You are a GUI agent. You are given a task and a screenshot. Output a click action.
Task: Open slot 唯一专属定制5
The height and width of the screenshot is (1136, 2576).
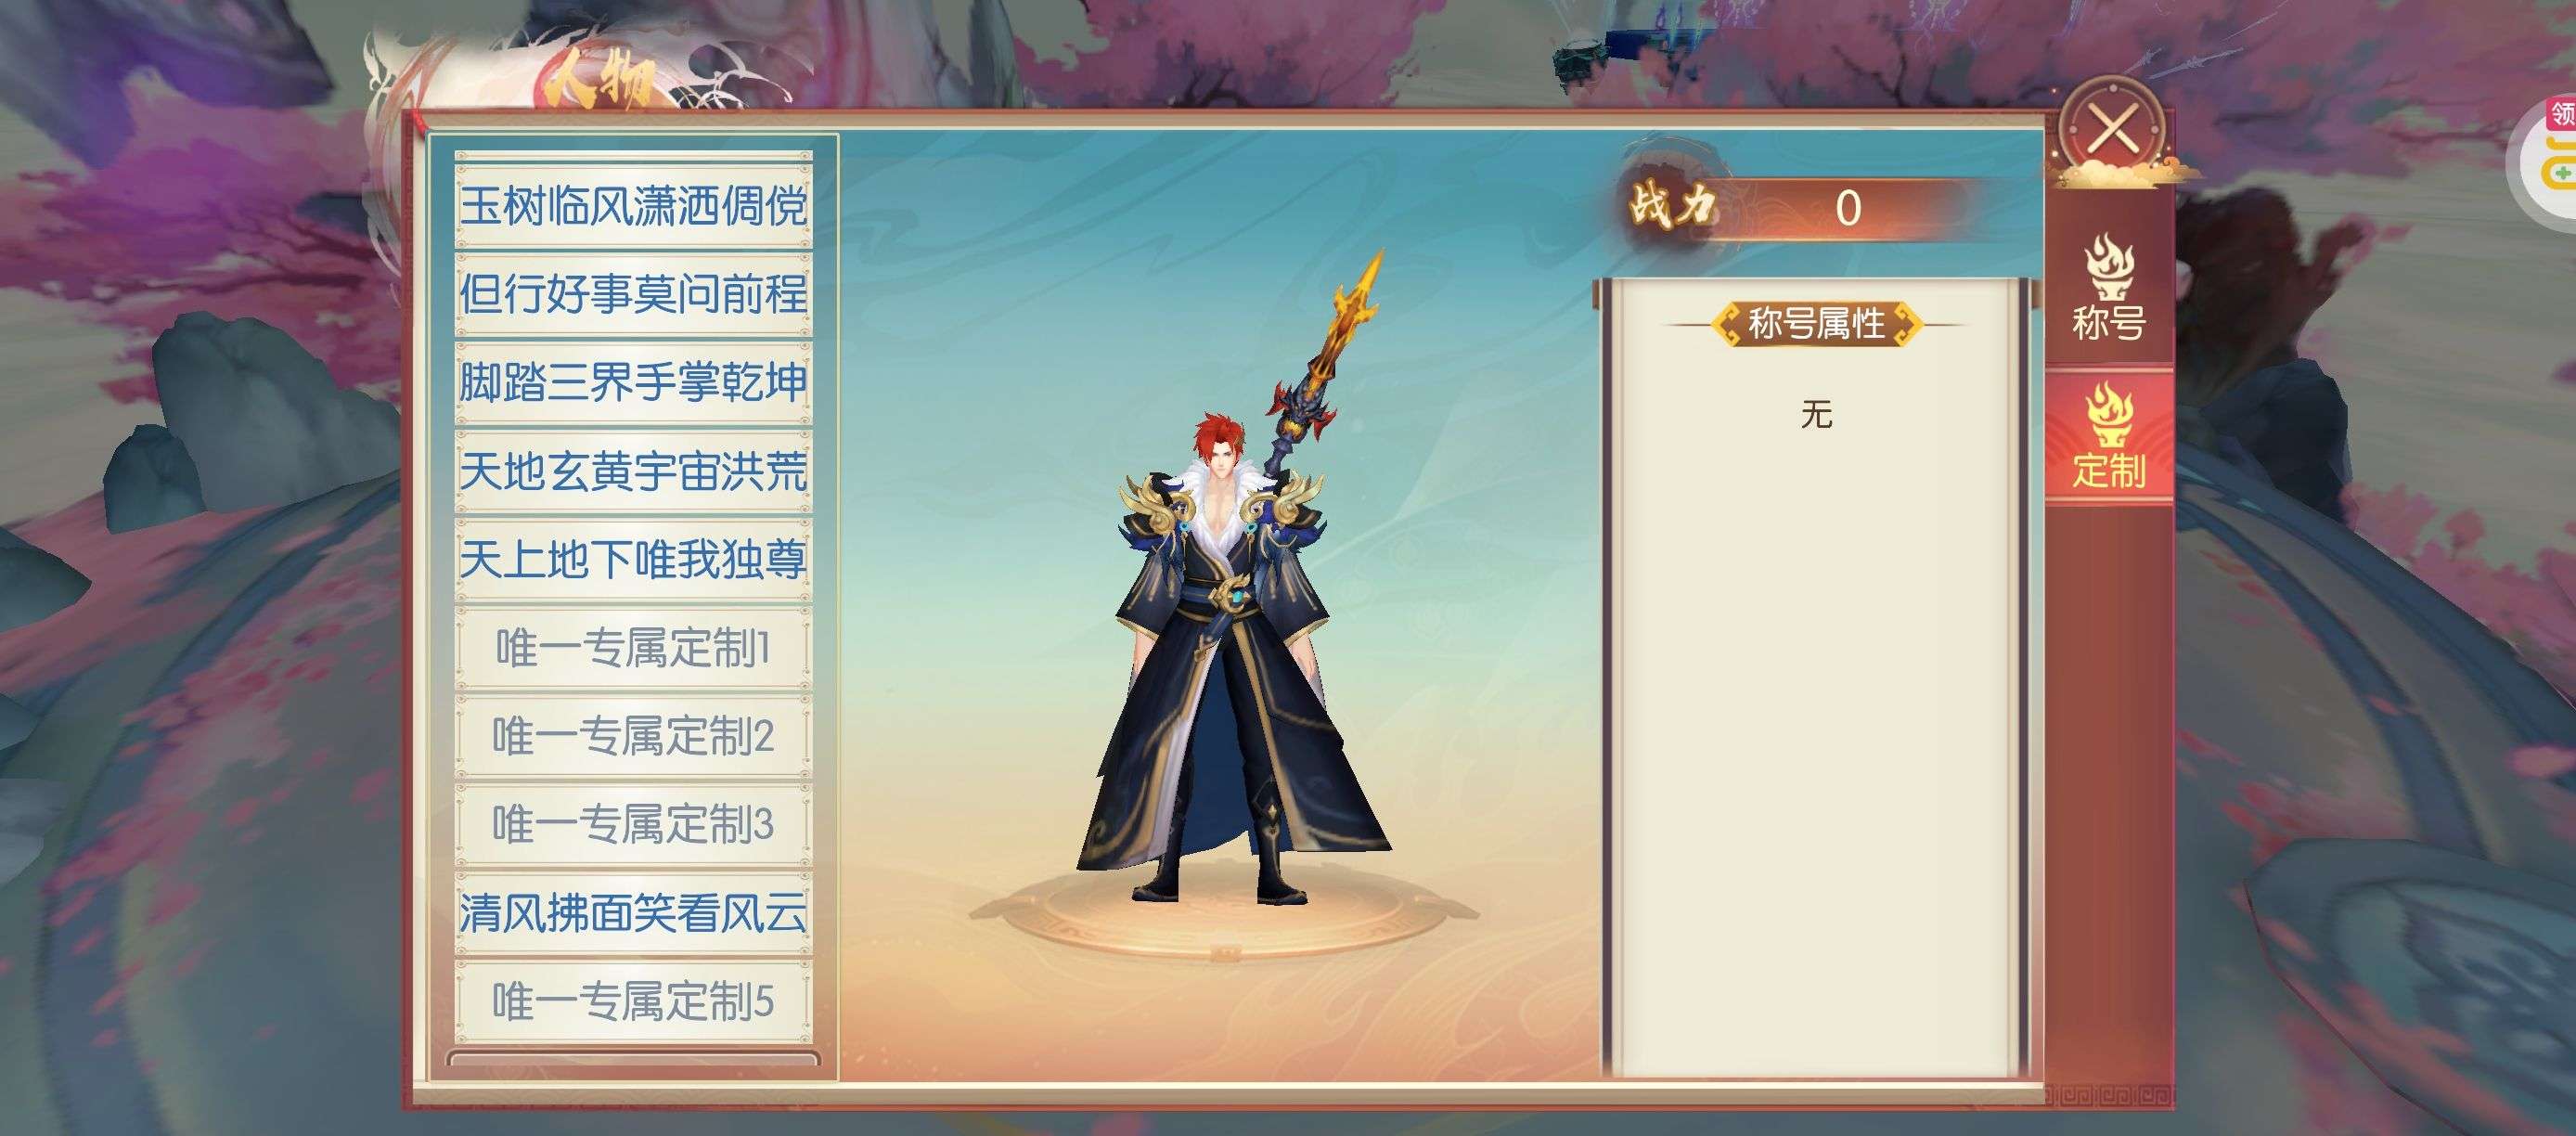tap(633, 1000)
